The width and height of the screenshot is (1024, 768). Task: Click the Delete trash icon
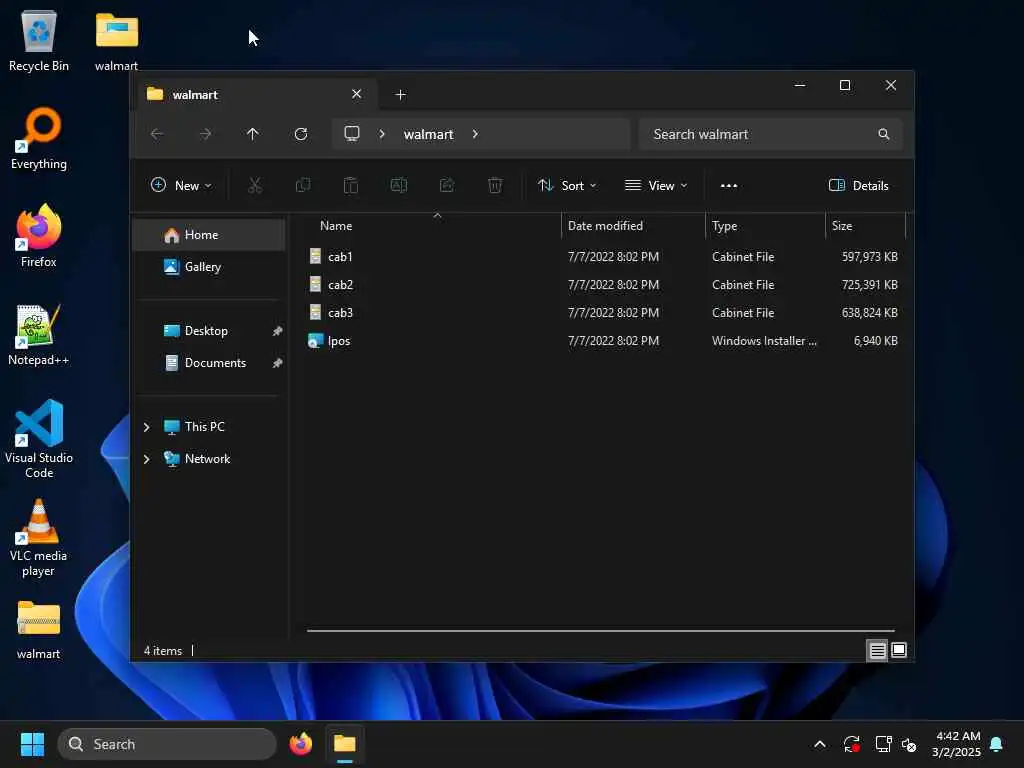(495, 185)
